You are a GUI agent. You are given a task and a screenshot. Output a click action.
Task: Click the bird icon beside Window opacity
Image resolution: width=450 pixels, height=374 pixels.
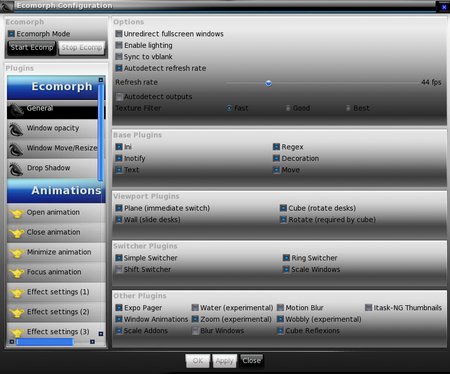pos(16,130)
